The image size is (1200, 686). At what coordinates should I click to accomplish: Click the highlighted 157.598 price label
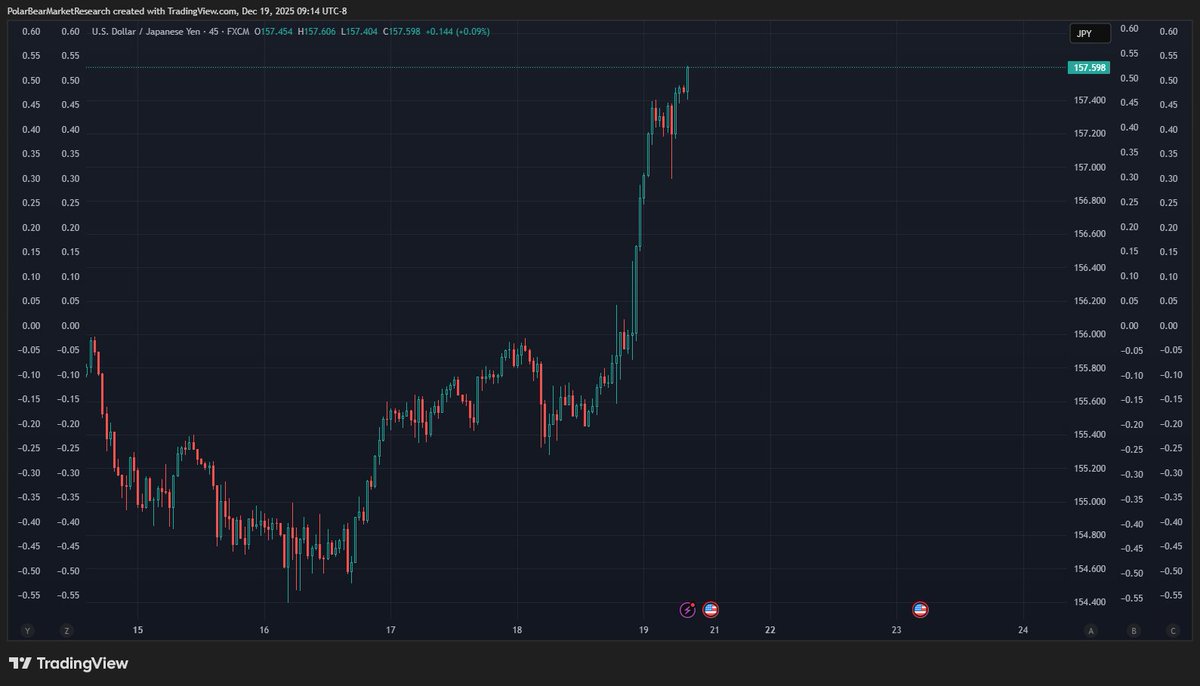point(1088,67)
